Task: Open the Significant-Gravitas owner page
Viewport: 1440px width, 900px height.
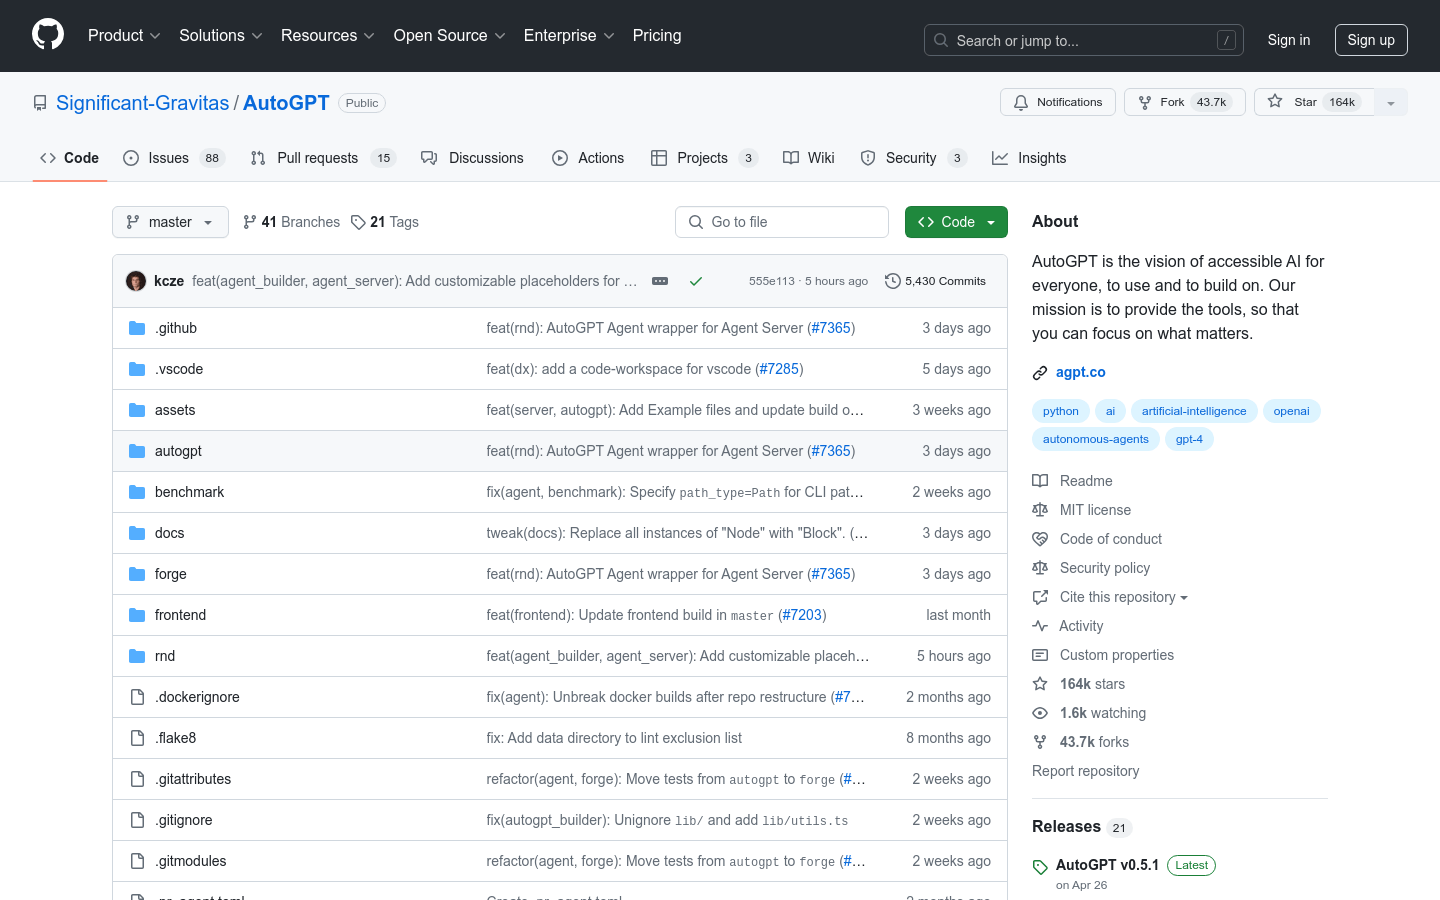Action: tap(143, 103)
